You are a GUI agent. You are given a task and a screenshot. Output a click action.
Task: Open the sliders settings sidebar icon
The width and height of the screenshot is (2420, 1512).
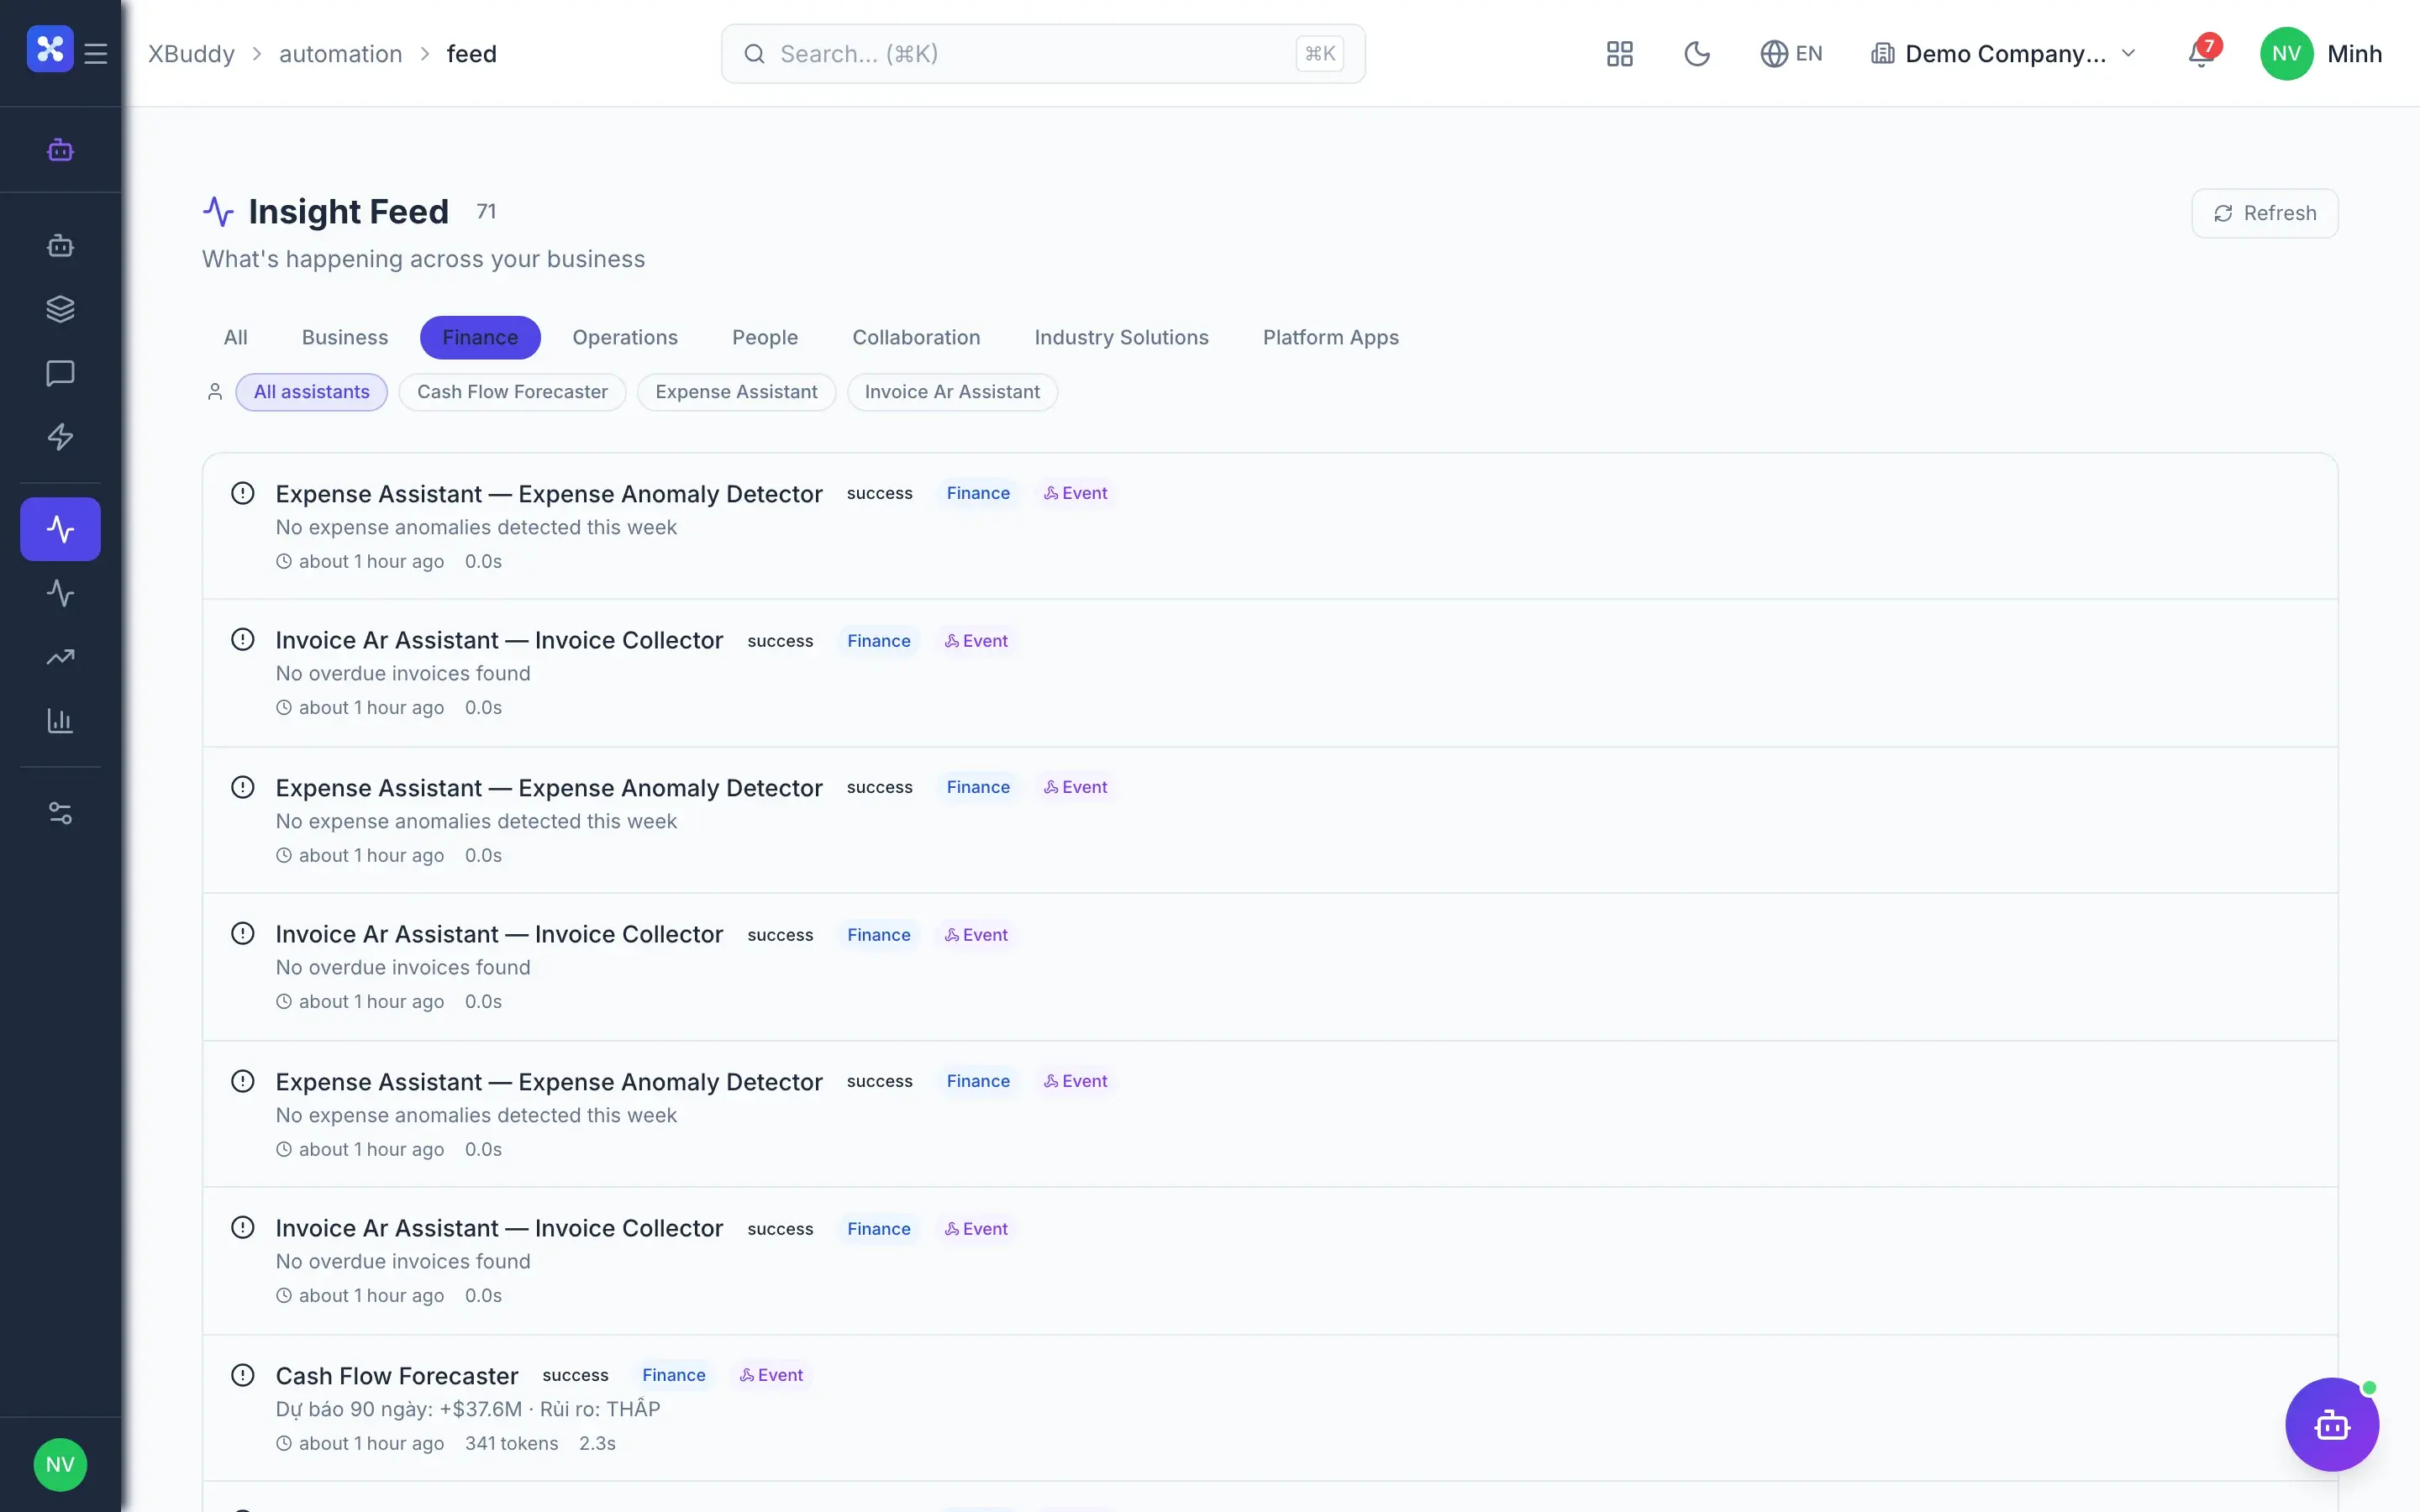tap(60, 813)
